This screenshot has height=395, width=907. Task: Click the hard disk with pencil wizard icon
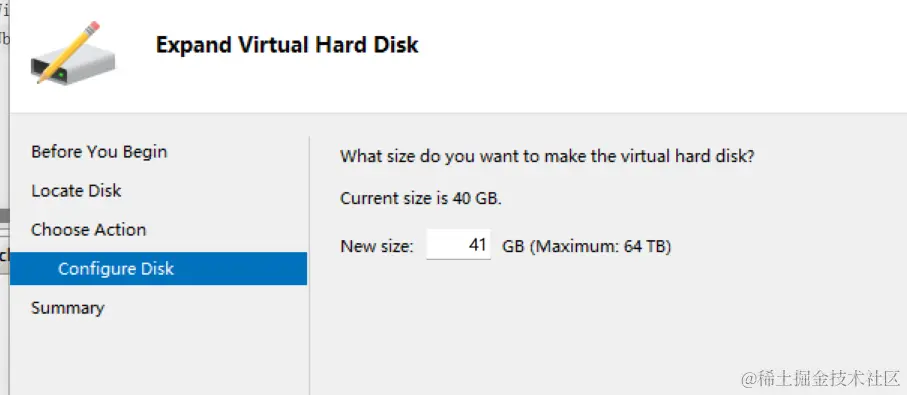(72, 54)
